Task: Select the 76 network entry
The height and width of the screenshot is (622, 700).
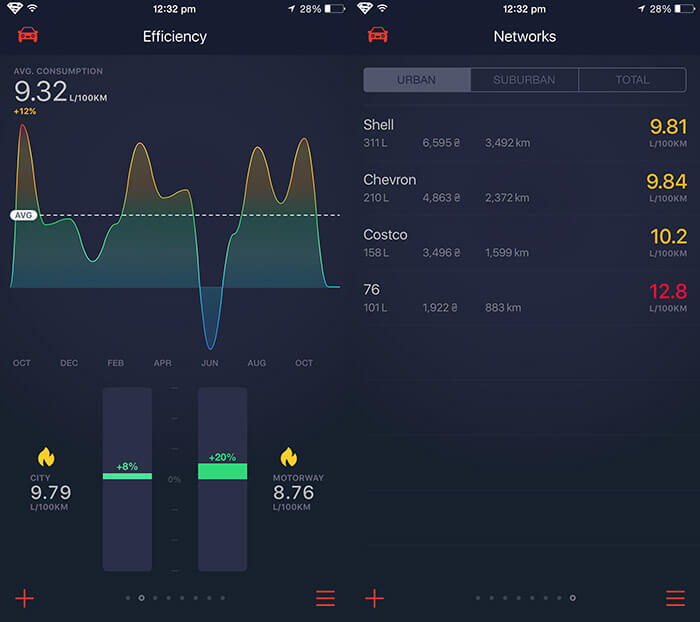Action: 525,298
